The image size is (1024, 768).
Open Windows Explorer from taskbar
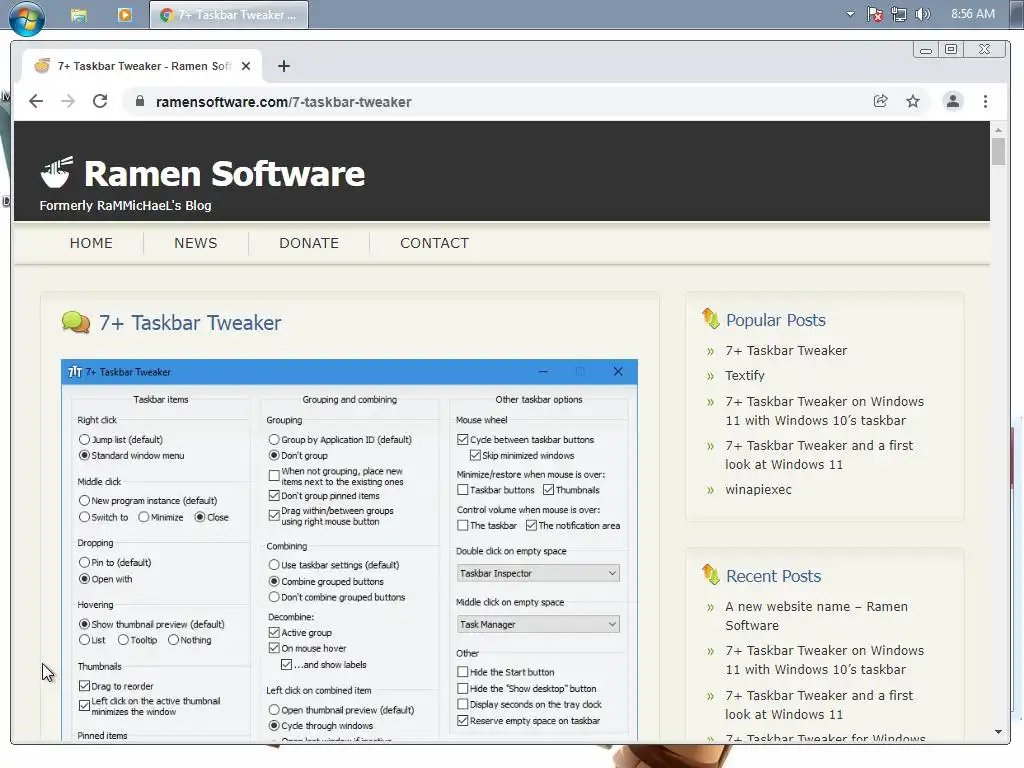79,15
